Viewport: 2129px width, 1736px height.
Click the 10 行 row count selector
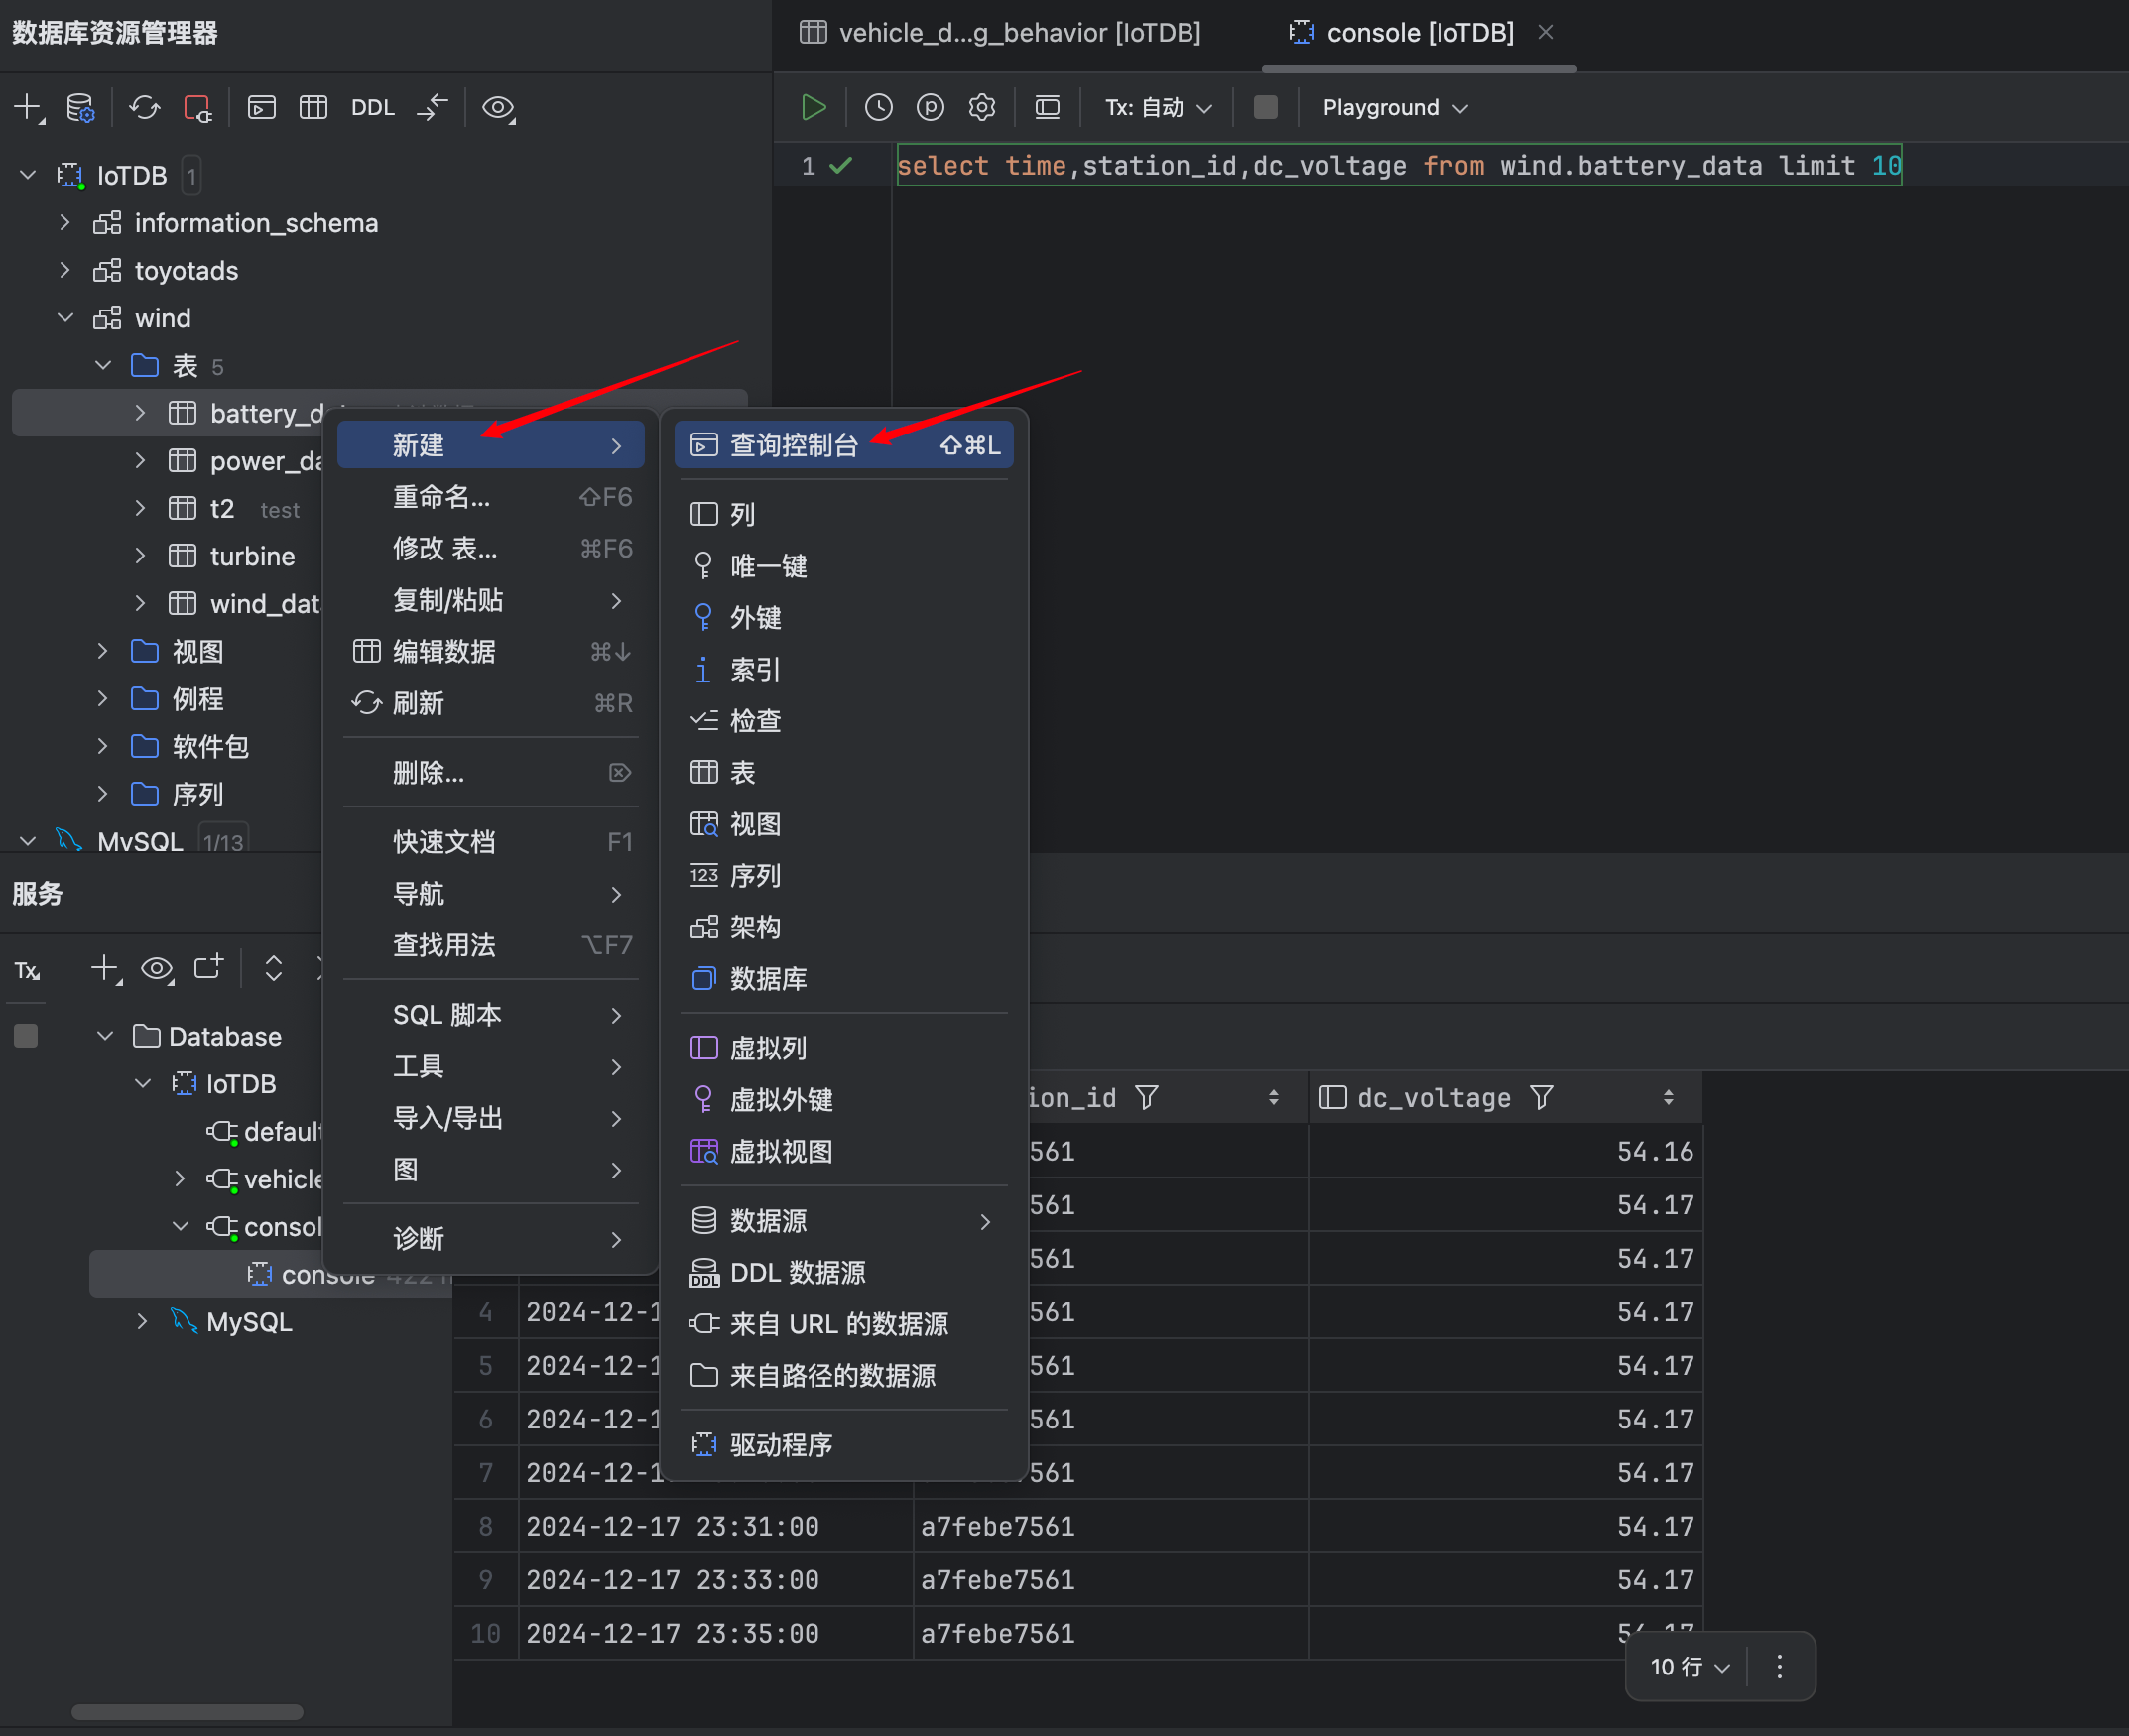tap(1689, 1666)
